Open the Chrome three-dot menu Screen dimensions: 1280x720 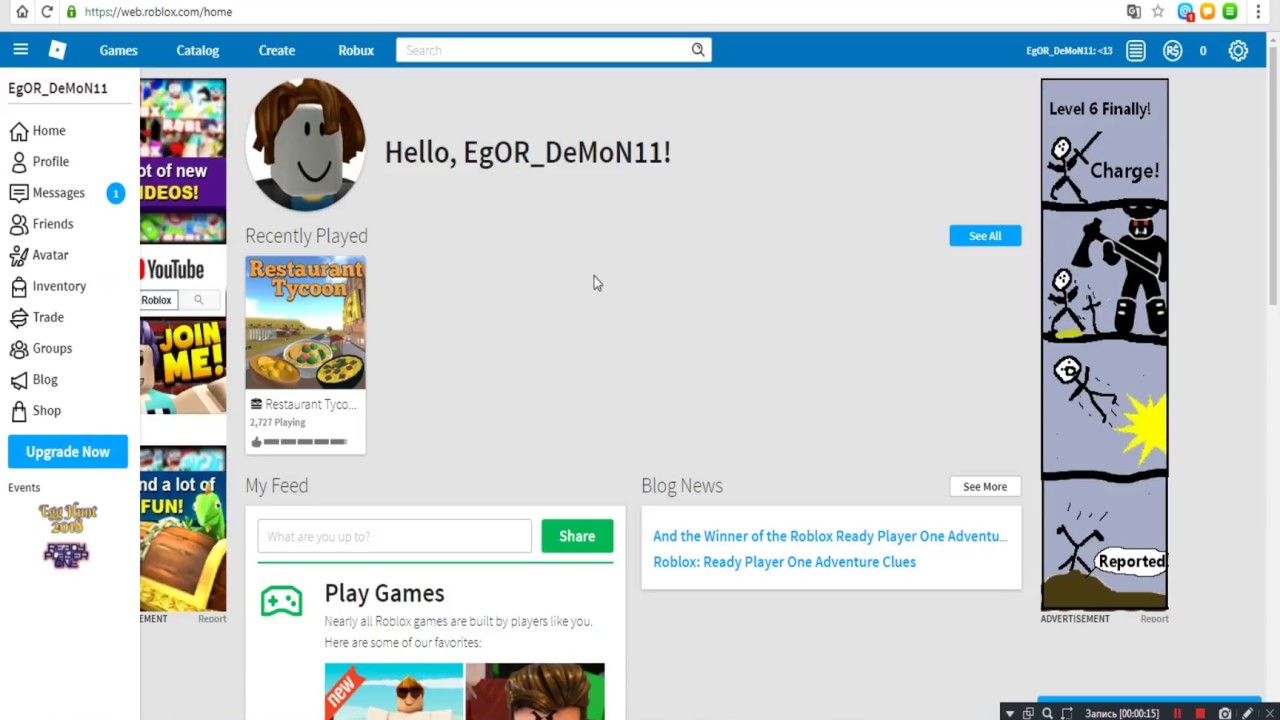pyautogui.click(x=1258, y=12)
